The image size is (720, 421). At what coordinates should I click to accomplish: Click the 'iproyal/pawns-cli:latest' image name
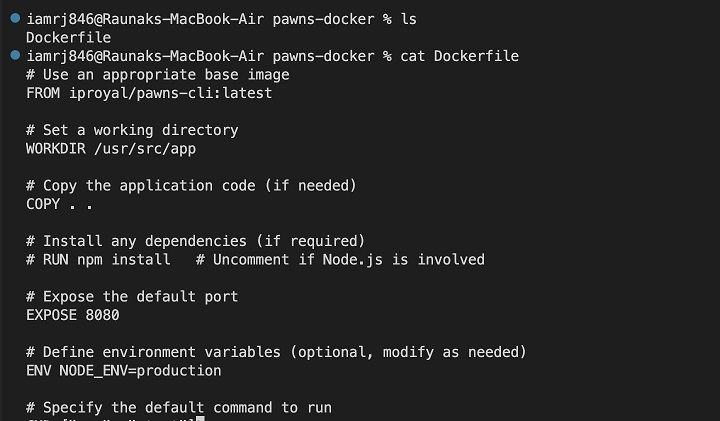[170, 93]
